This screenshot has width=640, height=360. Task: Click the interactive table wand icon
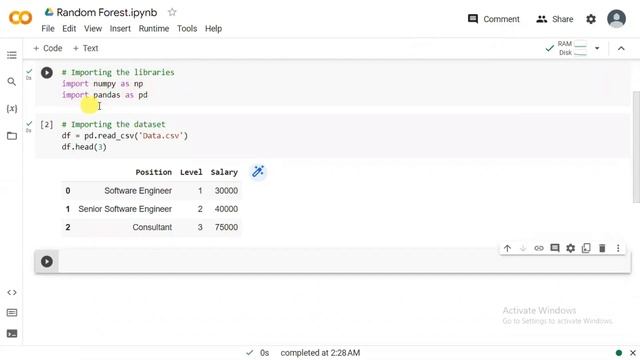pyautogui.click(x=258, y=171)
